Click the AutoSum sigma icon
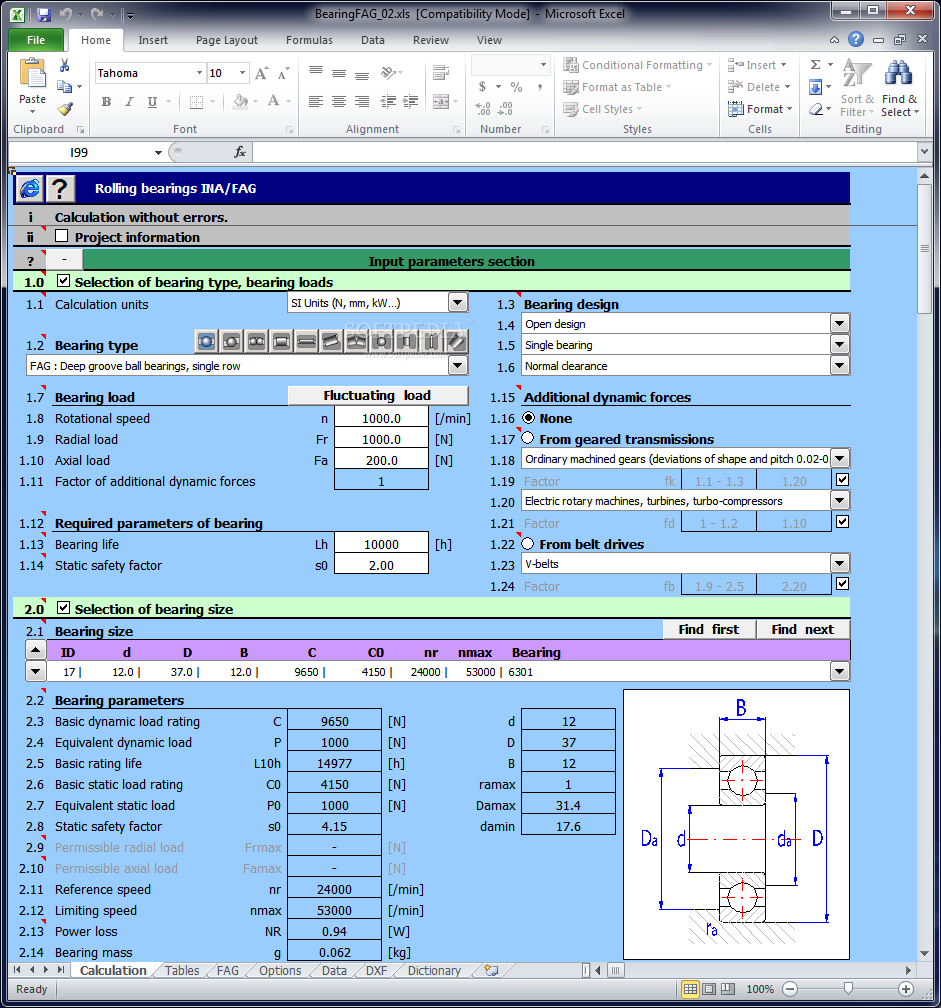 815,64
